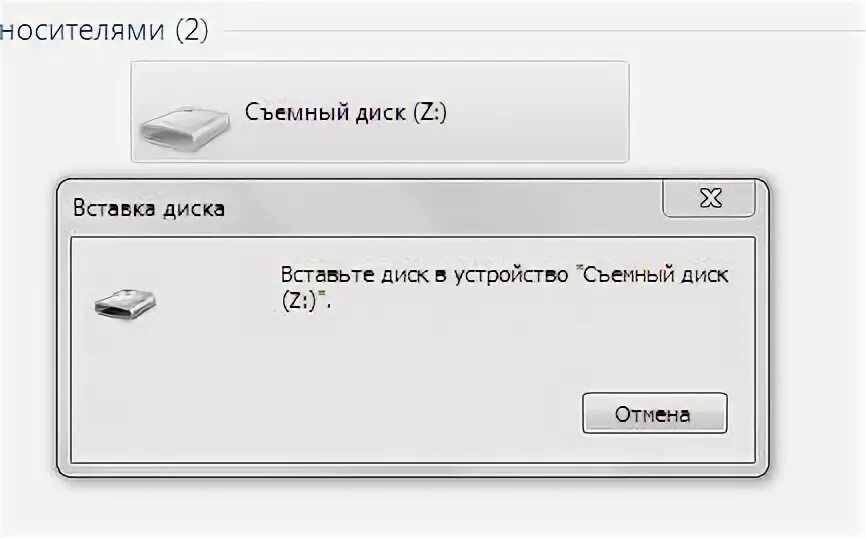
Task: Click empty Explorer area left of the drive tile
Action: coord(64,112)
